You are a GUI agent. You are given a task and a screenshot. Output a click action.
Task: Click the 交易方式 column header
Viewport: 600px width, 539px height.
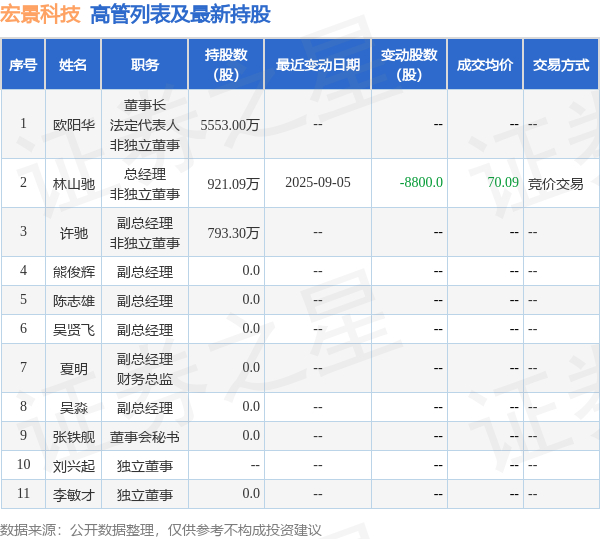tap(561, 65)
